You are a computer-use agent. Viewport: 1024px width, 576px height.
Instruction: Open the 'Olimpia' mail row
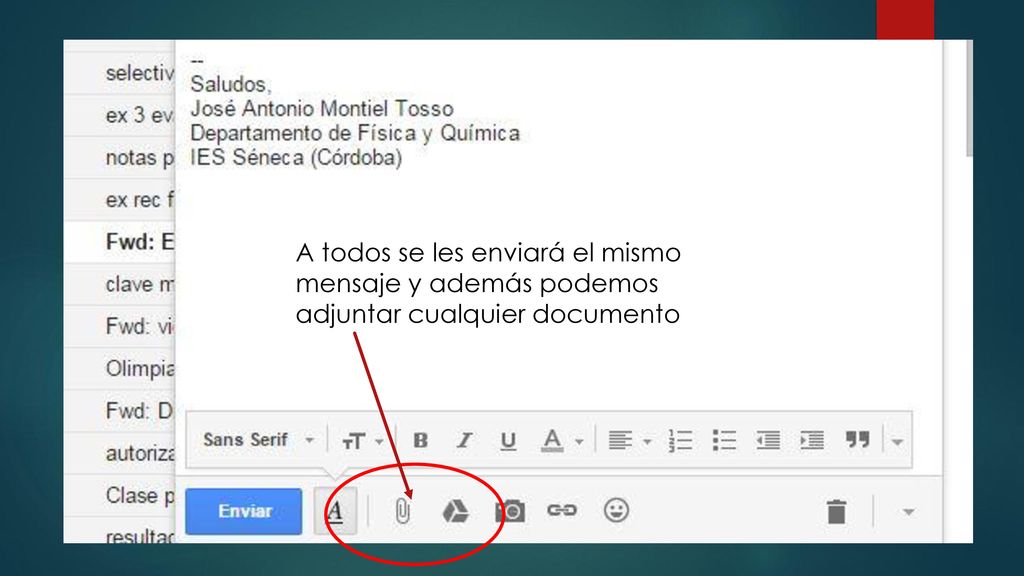[120, 368]
